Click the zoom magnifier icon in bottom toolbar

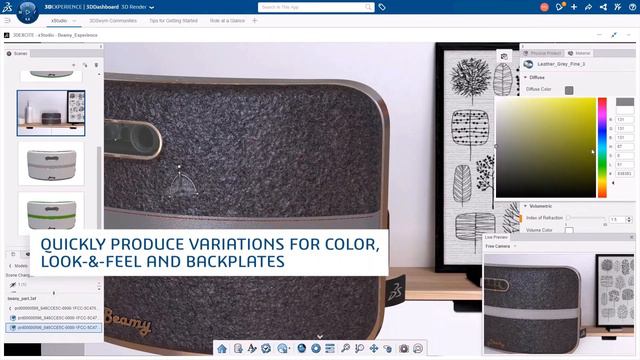pos(345,349)
